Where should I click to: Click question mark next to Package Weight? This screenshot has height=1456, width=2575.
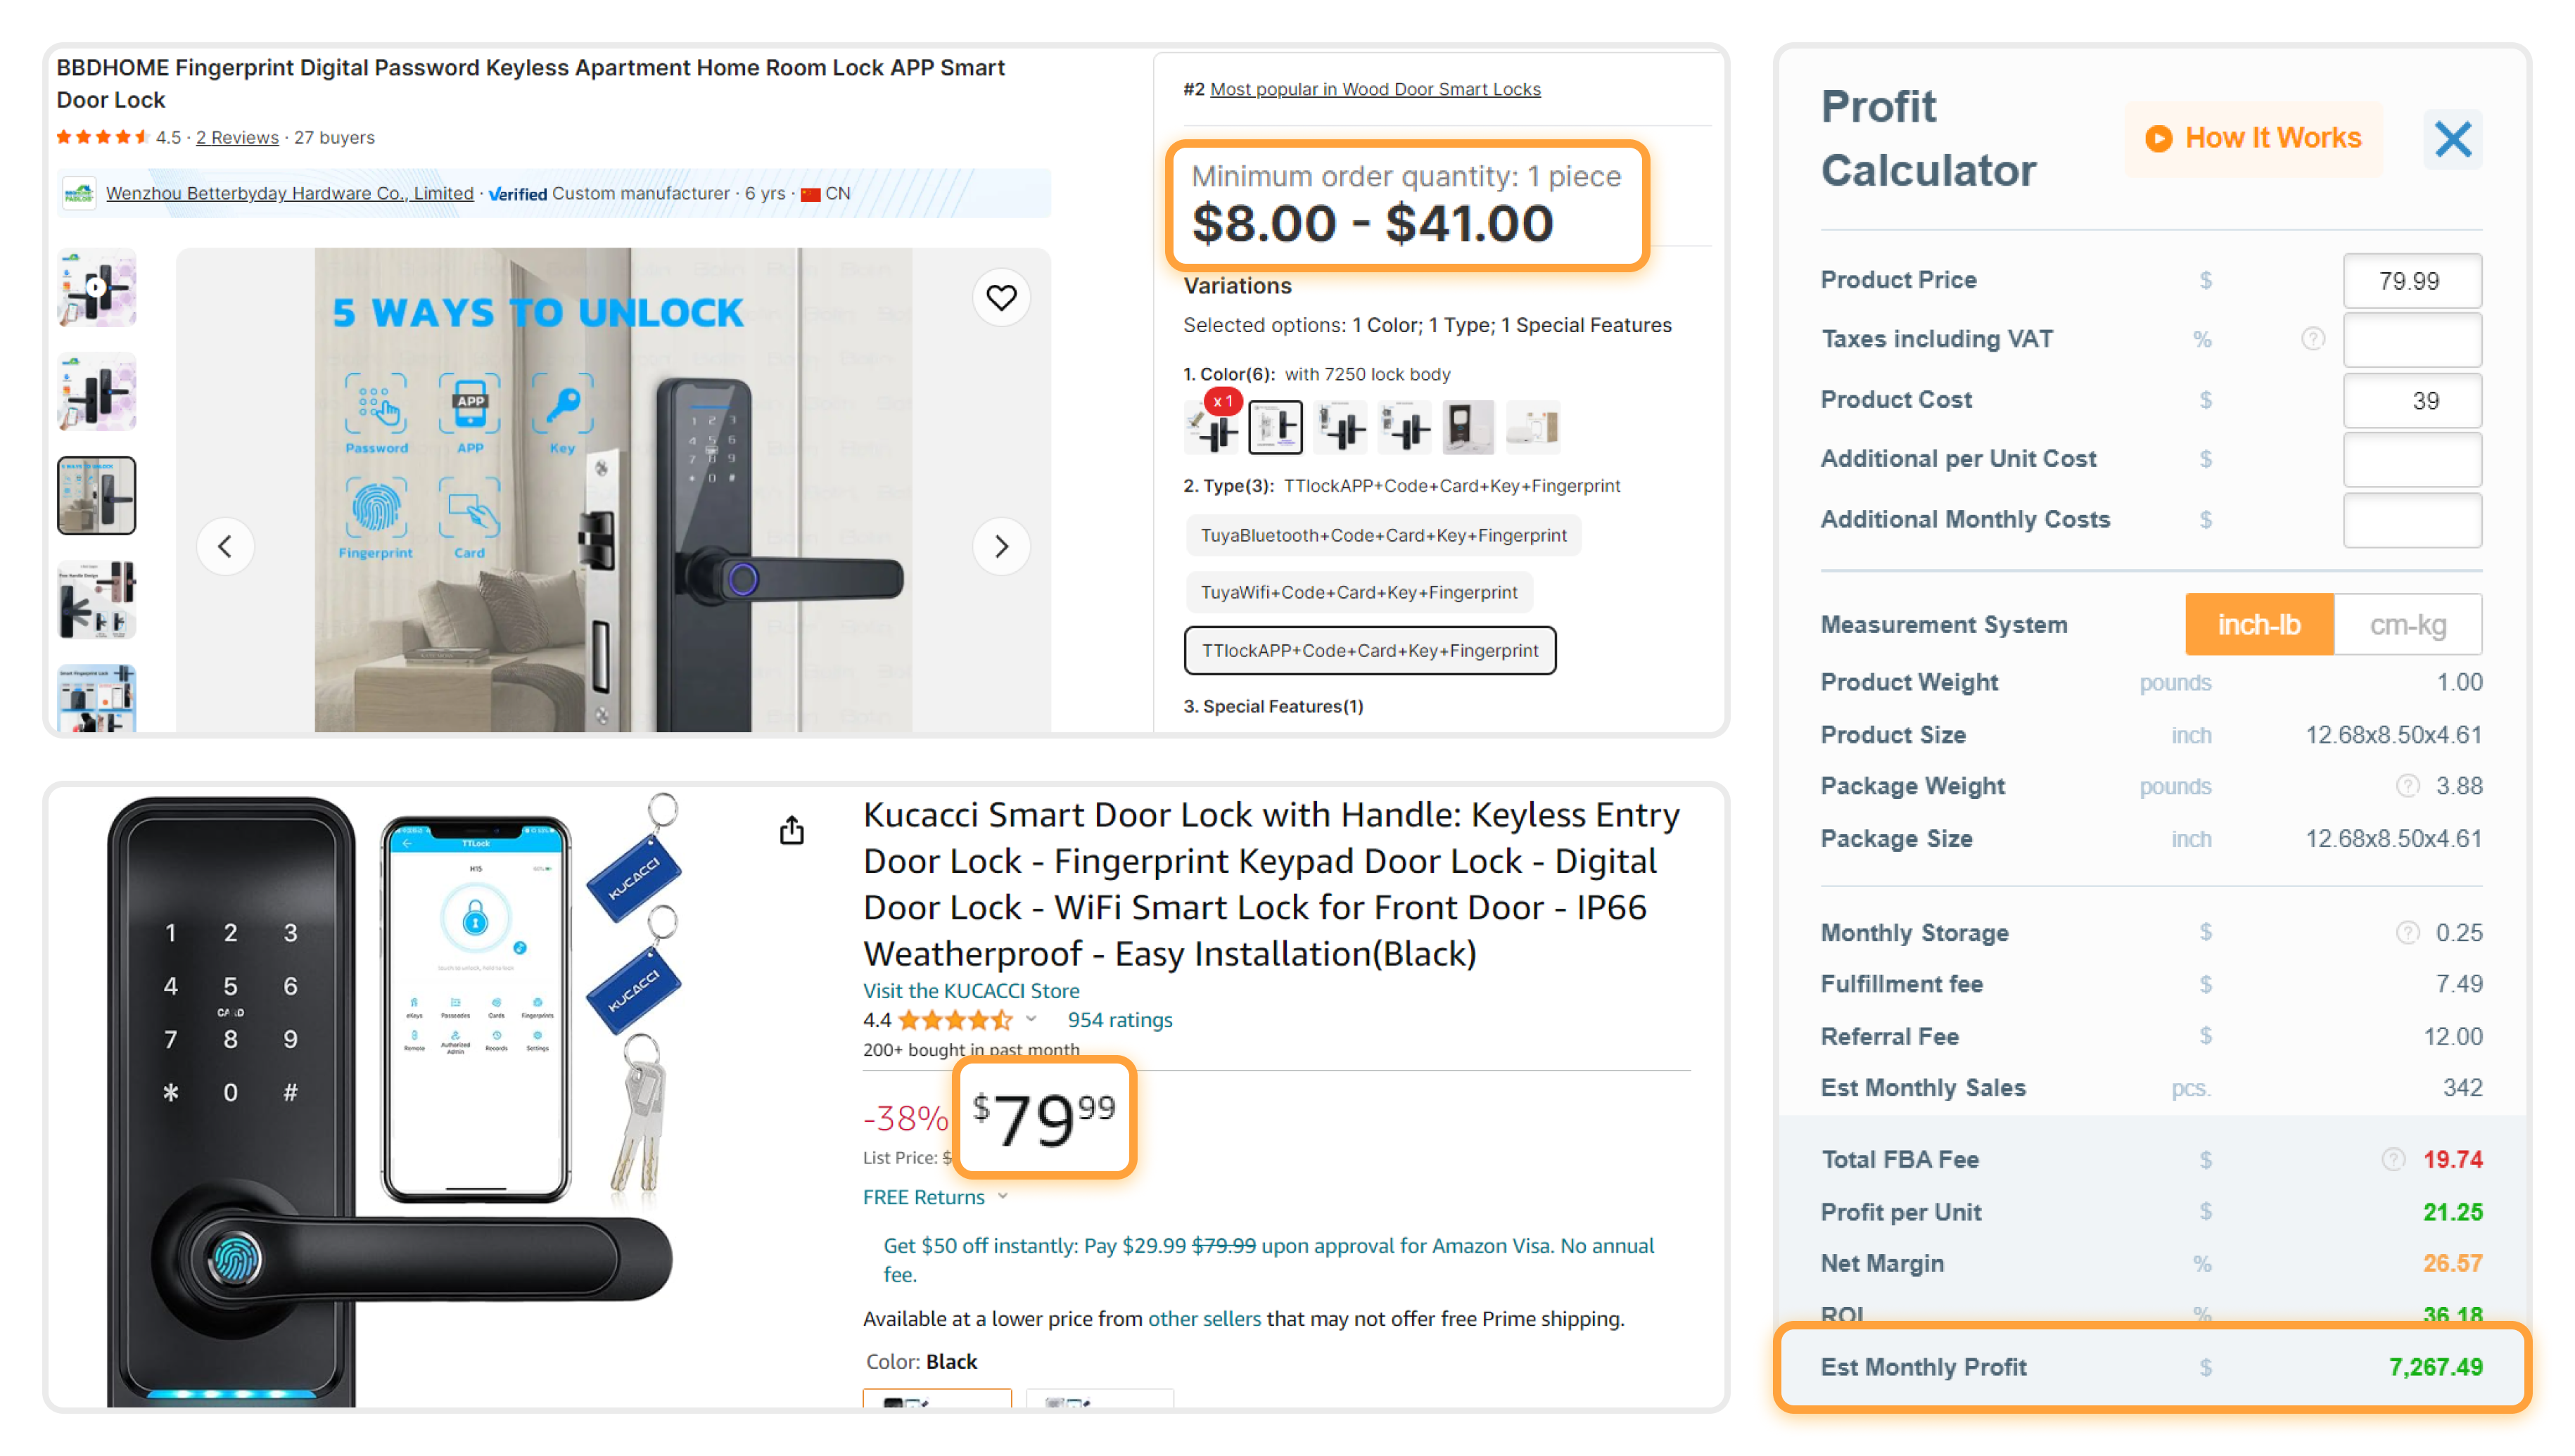point(2407,786)
